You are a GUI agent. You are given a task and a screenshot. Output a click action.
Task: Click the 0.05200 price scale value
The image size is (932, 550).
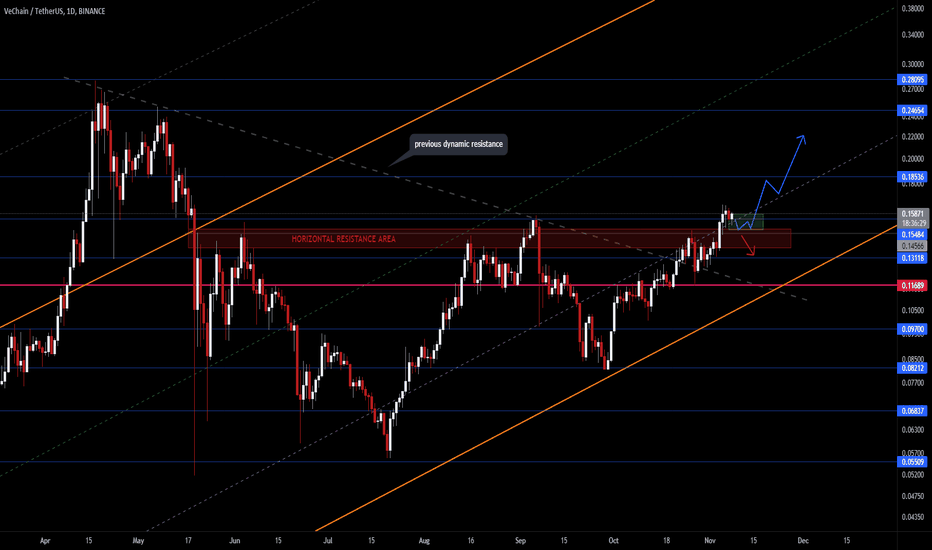coord(912,474)
